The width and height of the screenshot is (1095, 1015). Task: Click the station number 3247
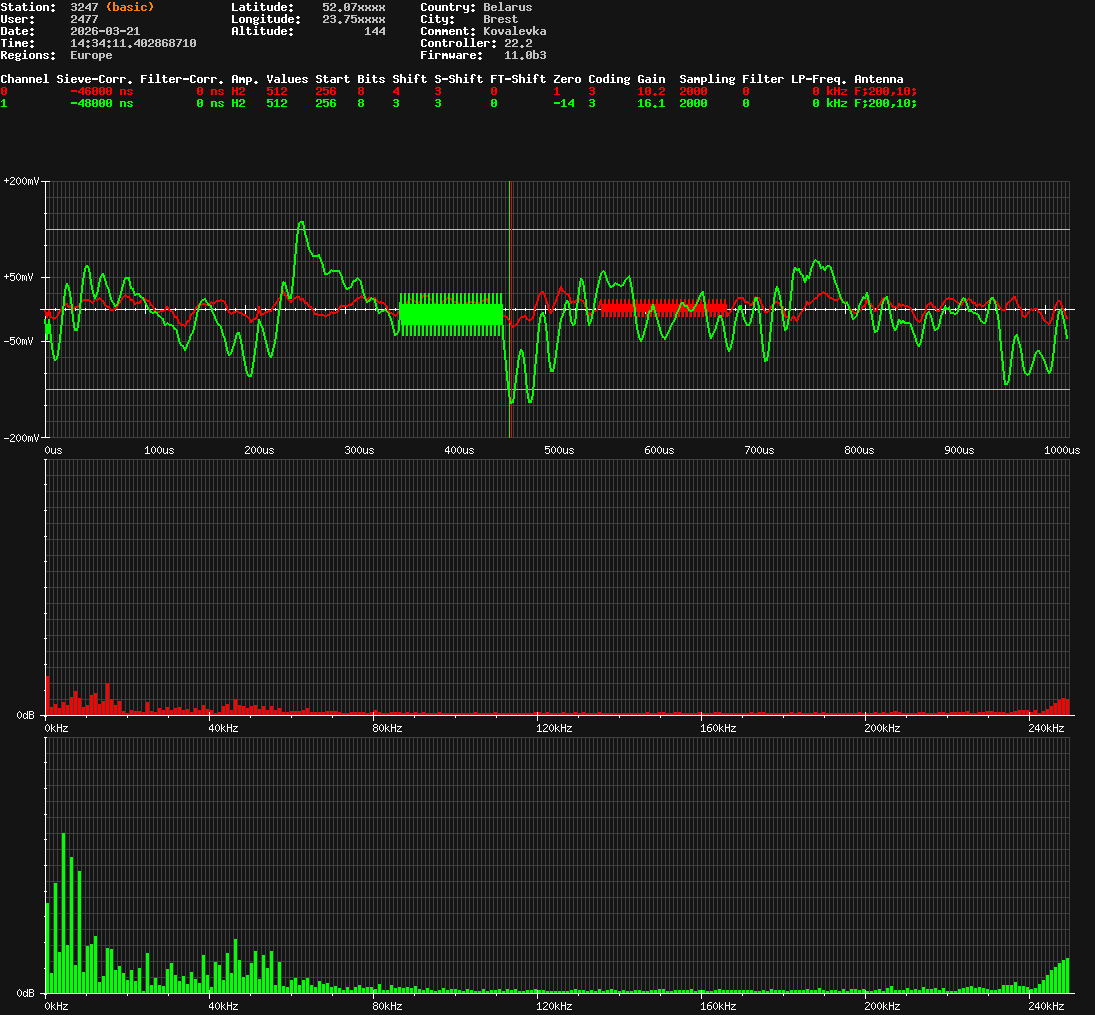84,7
